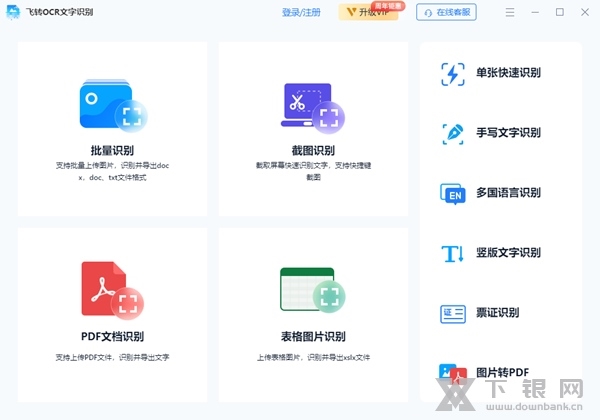Screen dimensions: 600x420
Task: Open 单张快速识别 from the side list
Action: click(x=508, y=73)
